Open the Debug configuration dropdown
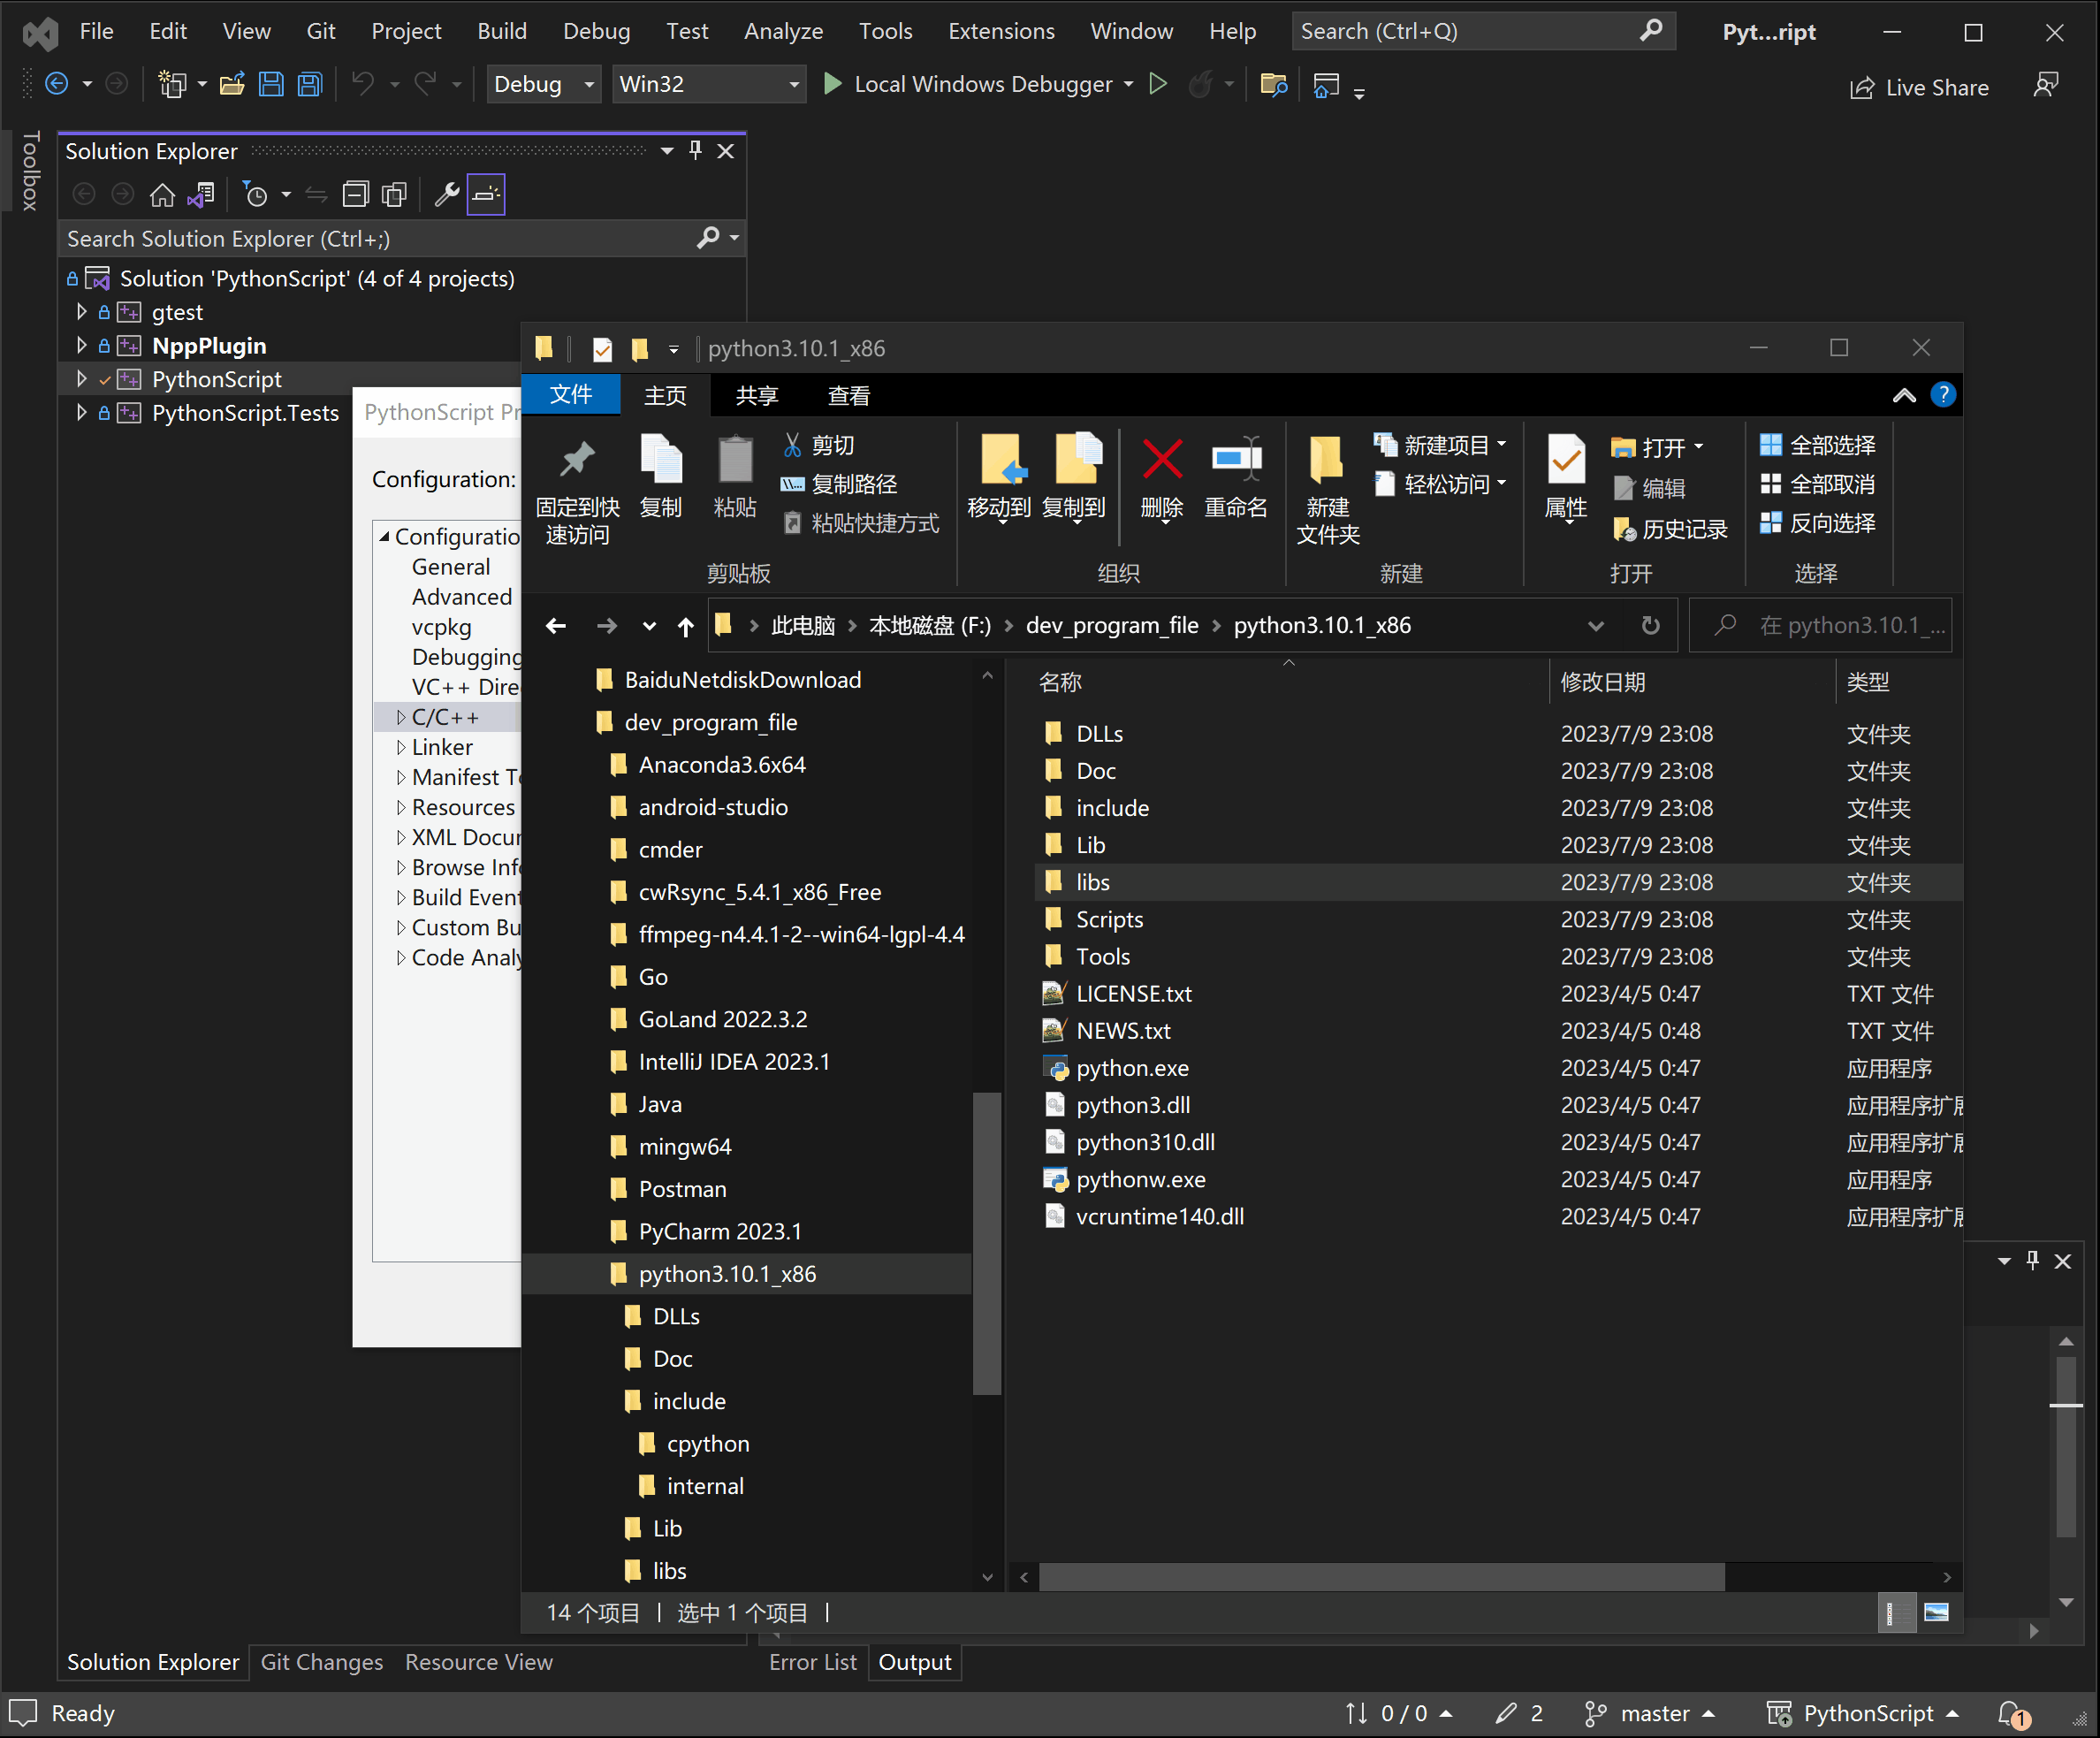This screenshot has width=2100, height=1738. pos(543,84)
